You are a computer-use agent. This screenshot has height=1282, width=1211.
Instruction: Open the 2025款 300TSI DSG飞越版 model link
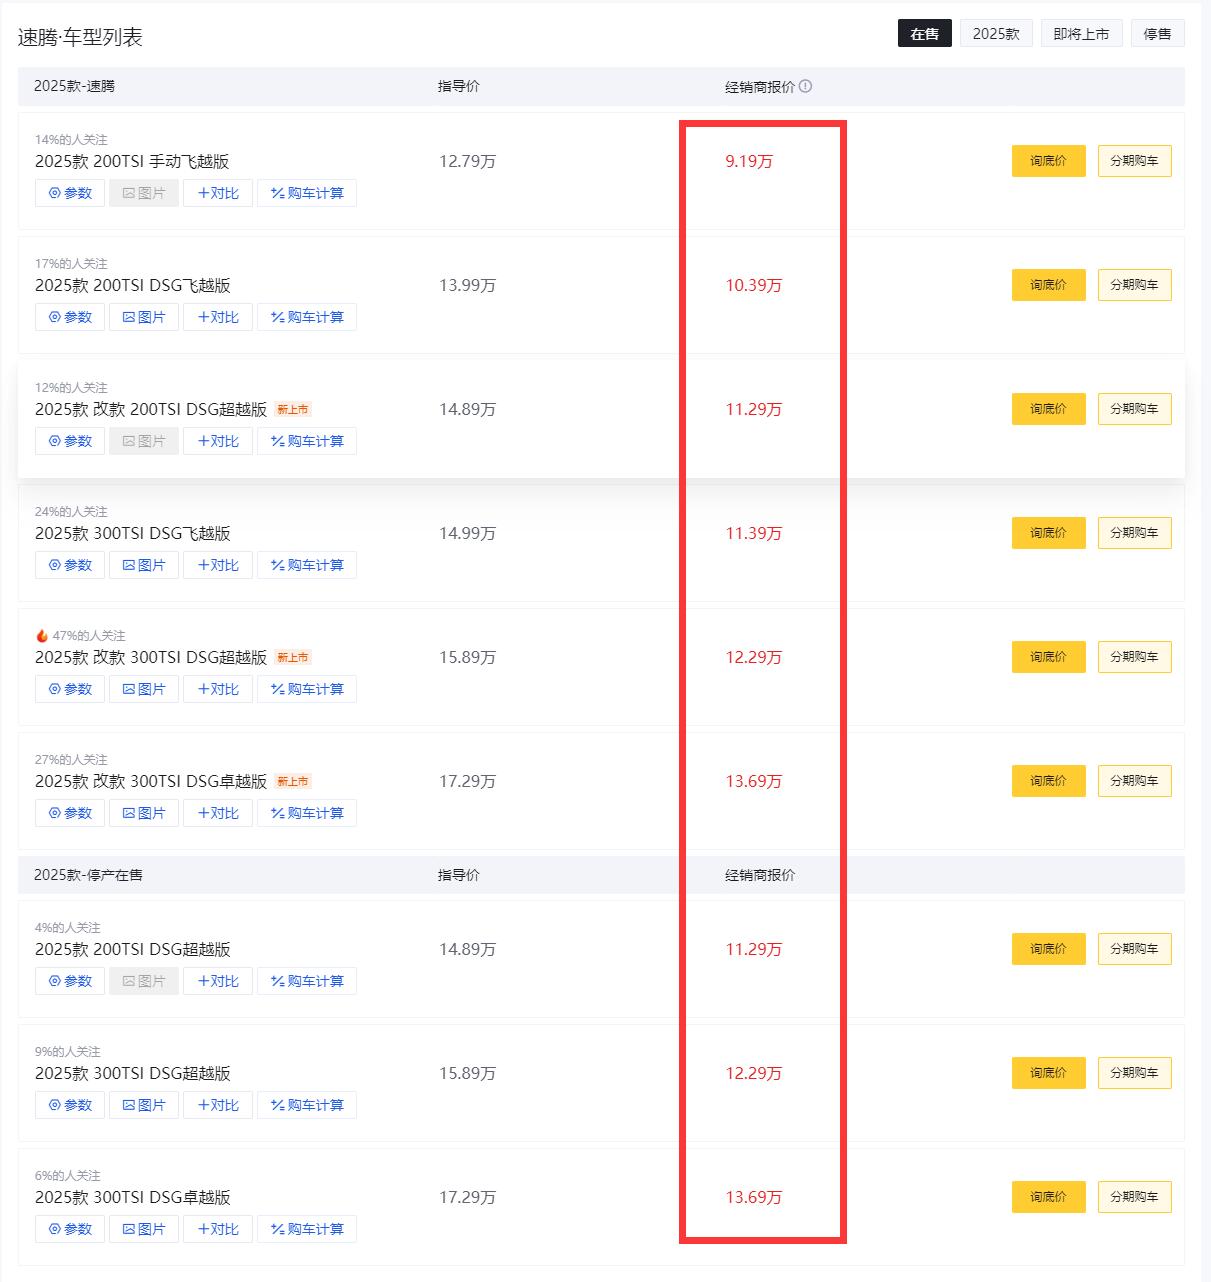point(133,533)
